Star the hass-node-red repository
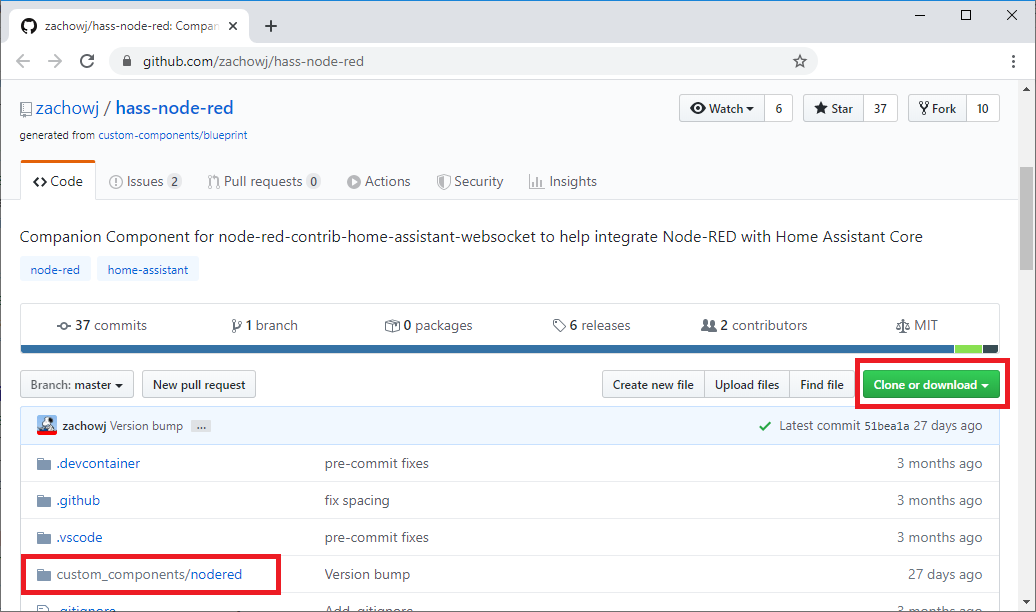The width and height of the screenshot is (1036, 612). point(833,108)
